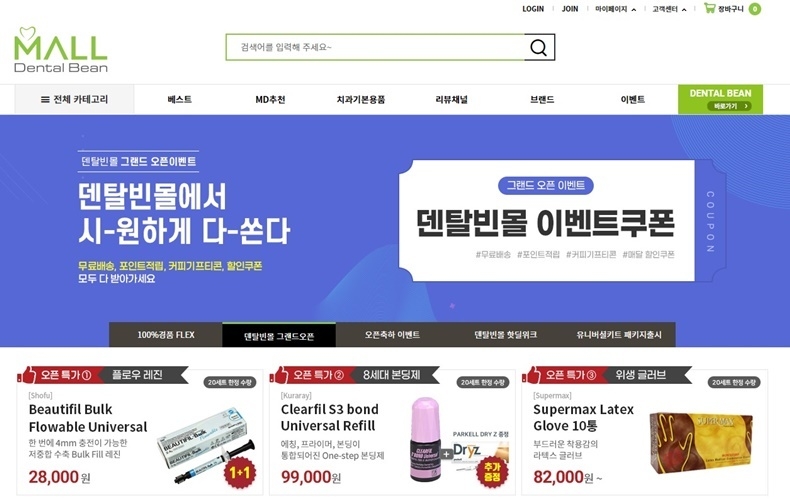Select 유니버셜키트 패키지출시 banner tab
The width and height of the screenshot is (790, 504).
click(619, 335)
